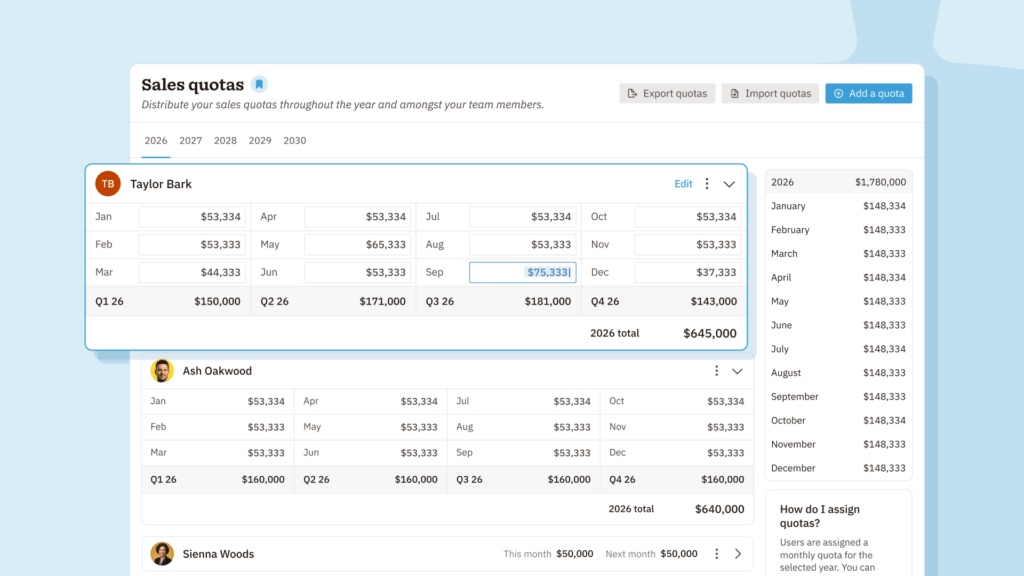Screen dimensions: 1024x576
Task: Open Ash Oakwood's three-dot options menu
Action: click(716, 371)
